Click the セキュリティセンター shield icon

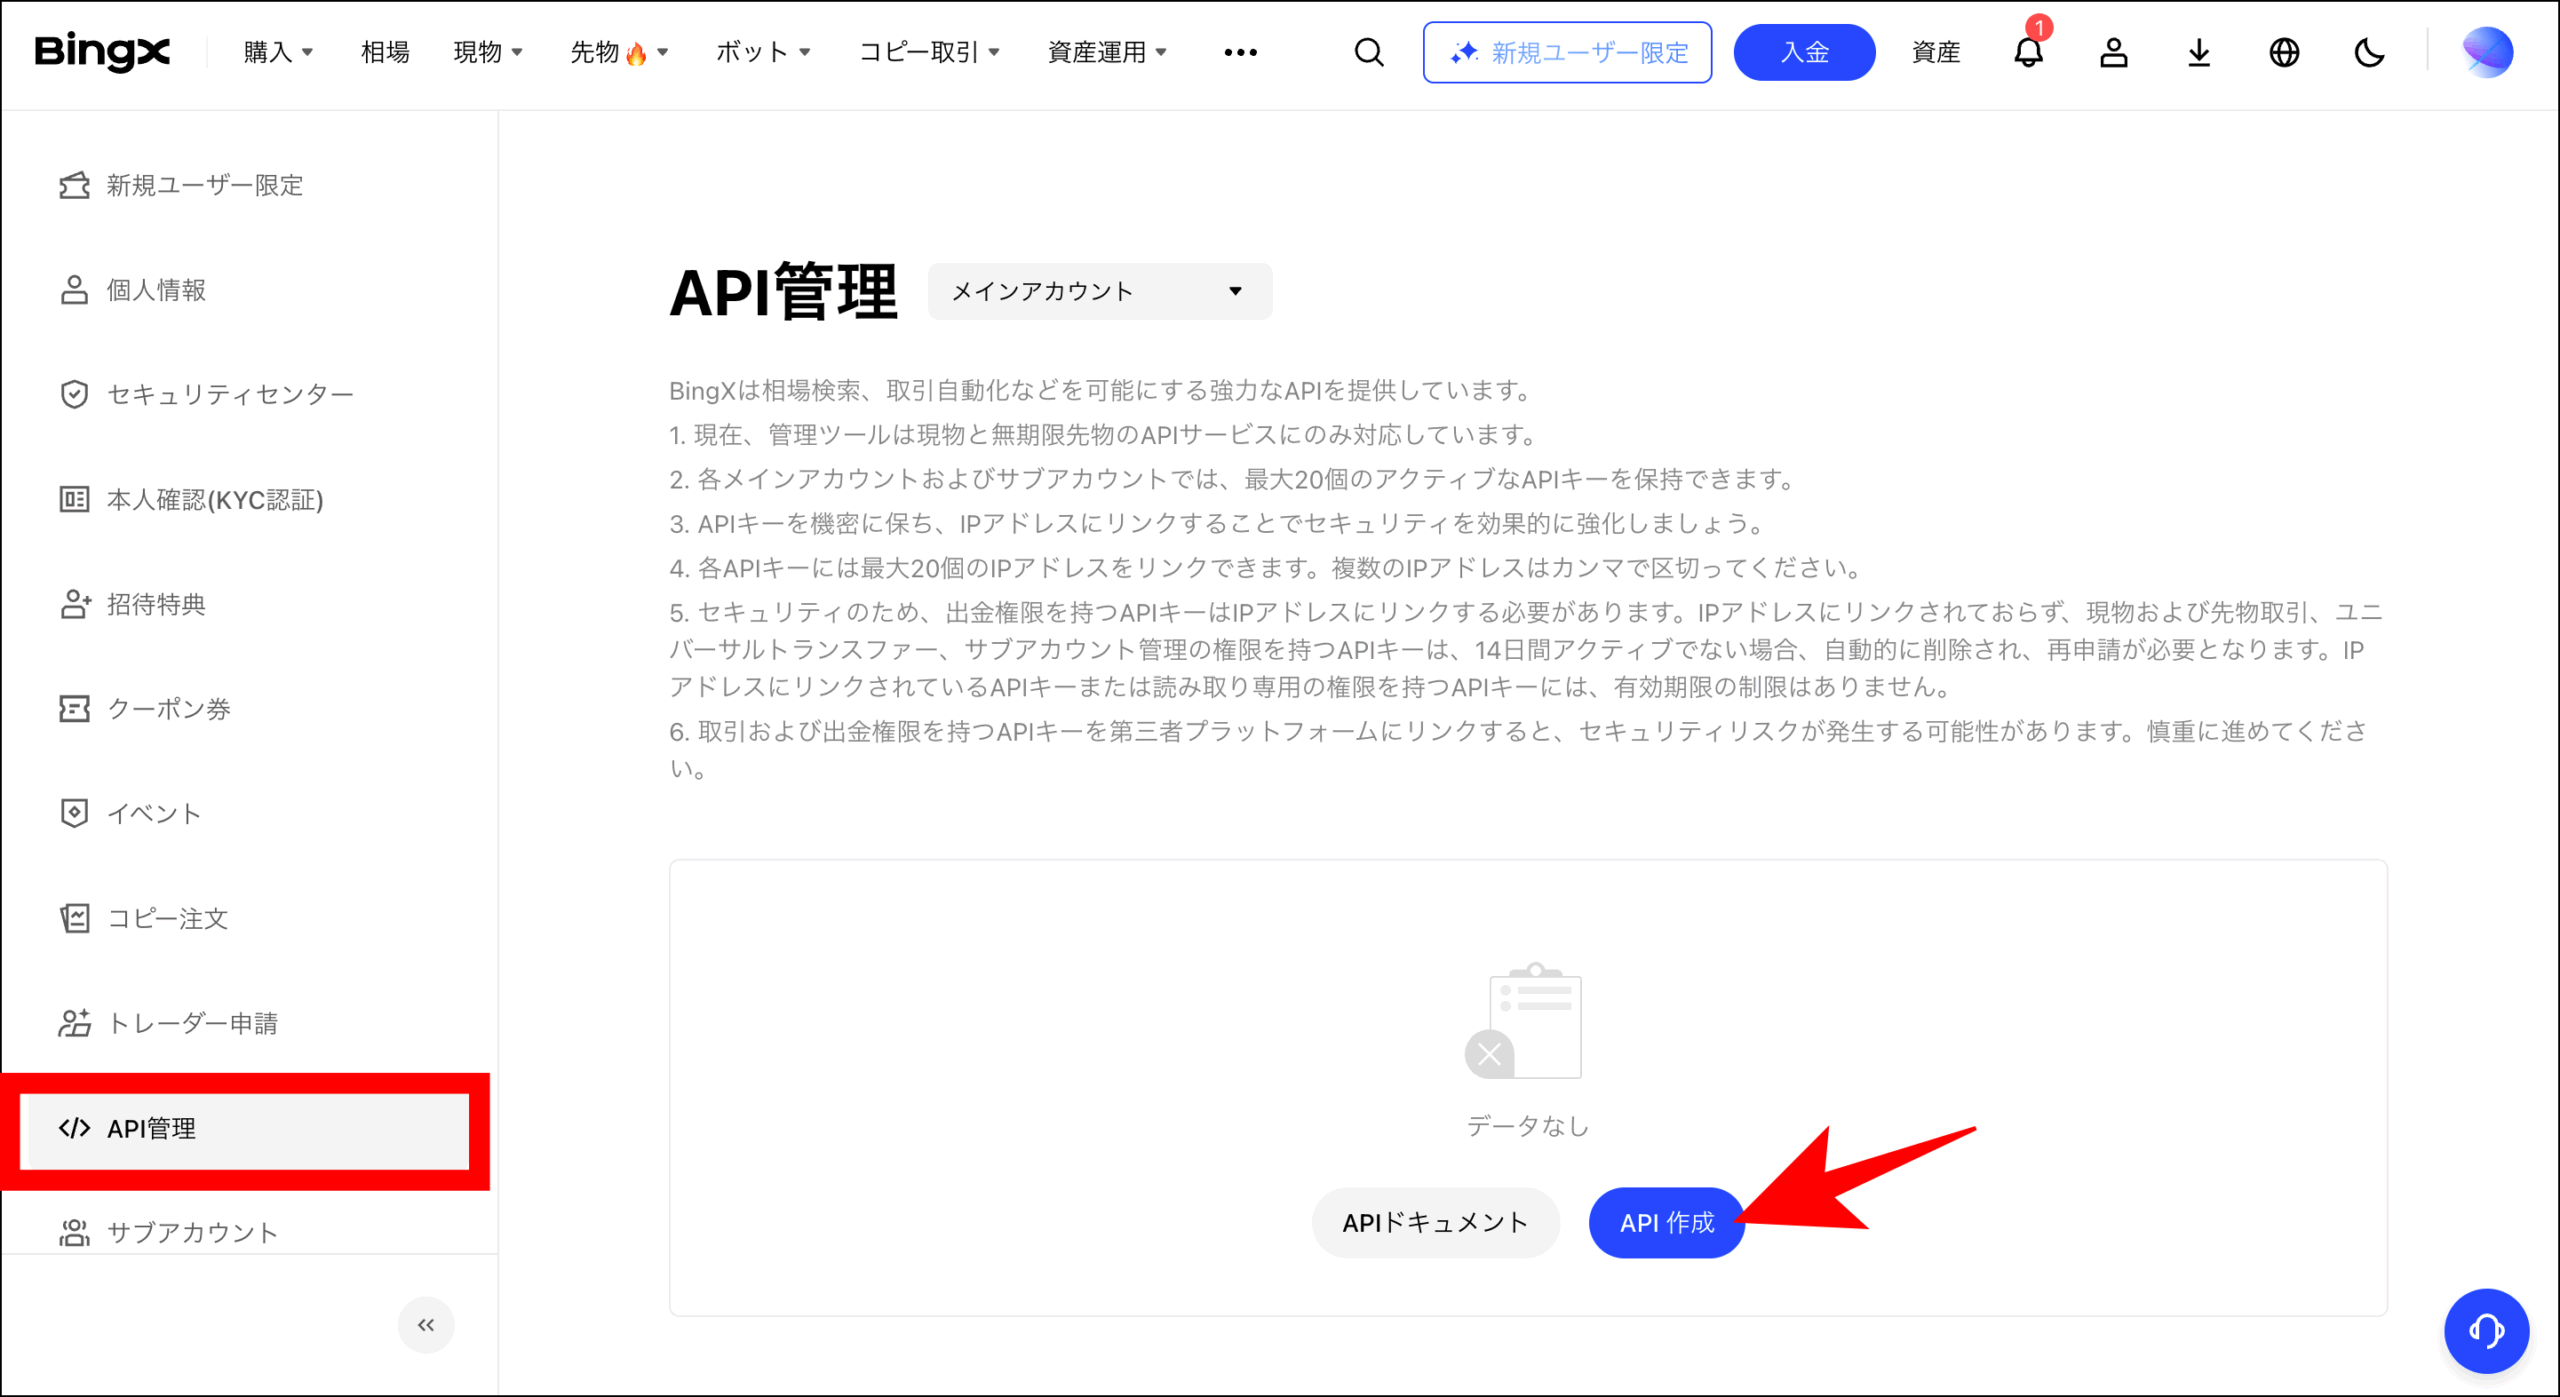point(74,394)
